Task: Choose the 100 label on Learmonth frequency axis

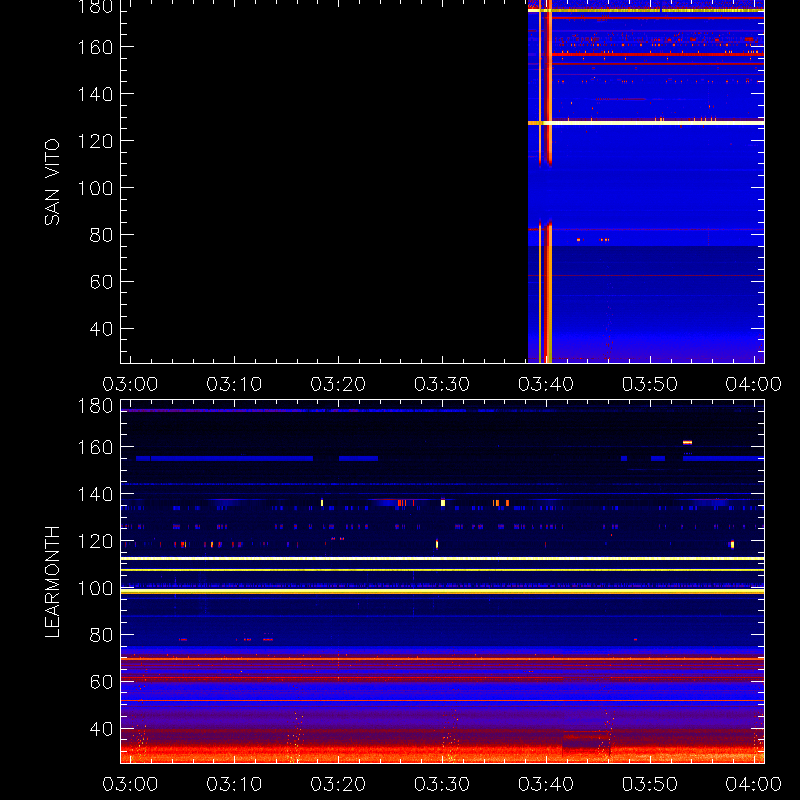Action: coord(95,588)
